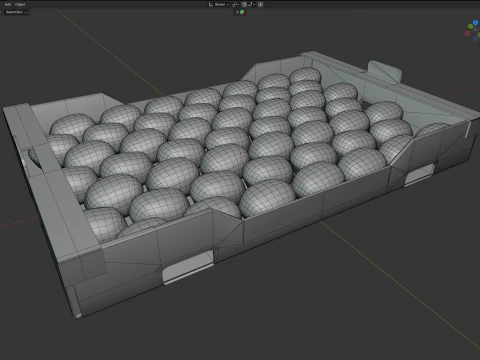Open the Select Box tool dropdown
The image size is (480, 360).
(16, 12)
